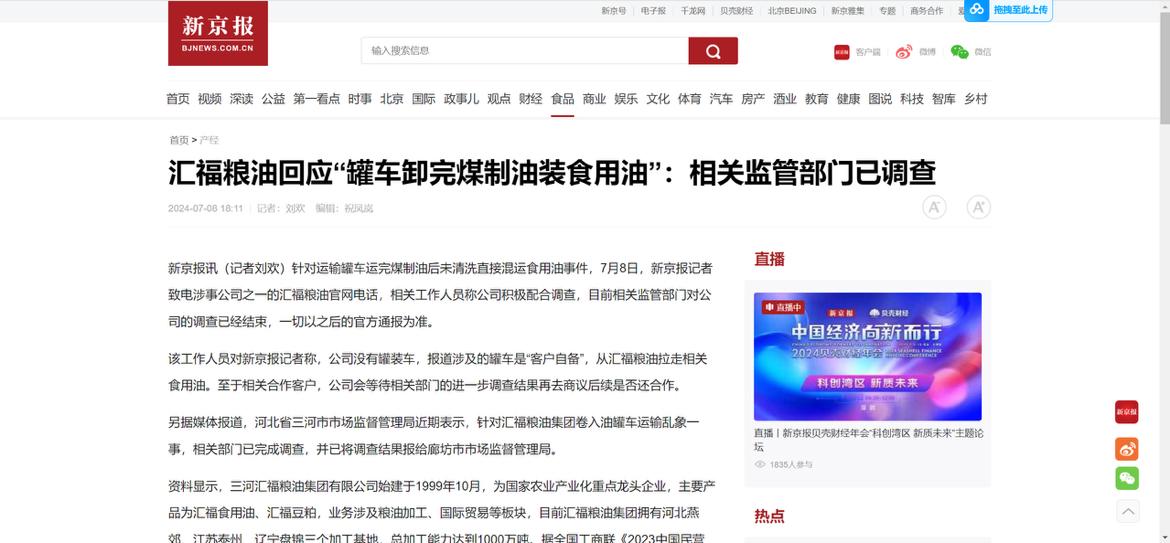Open the 深读 navigation tab
This screenshot has width=1170, height=543.
242,98
